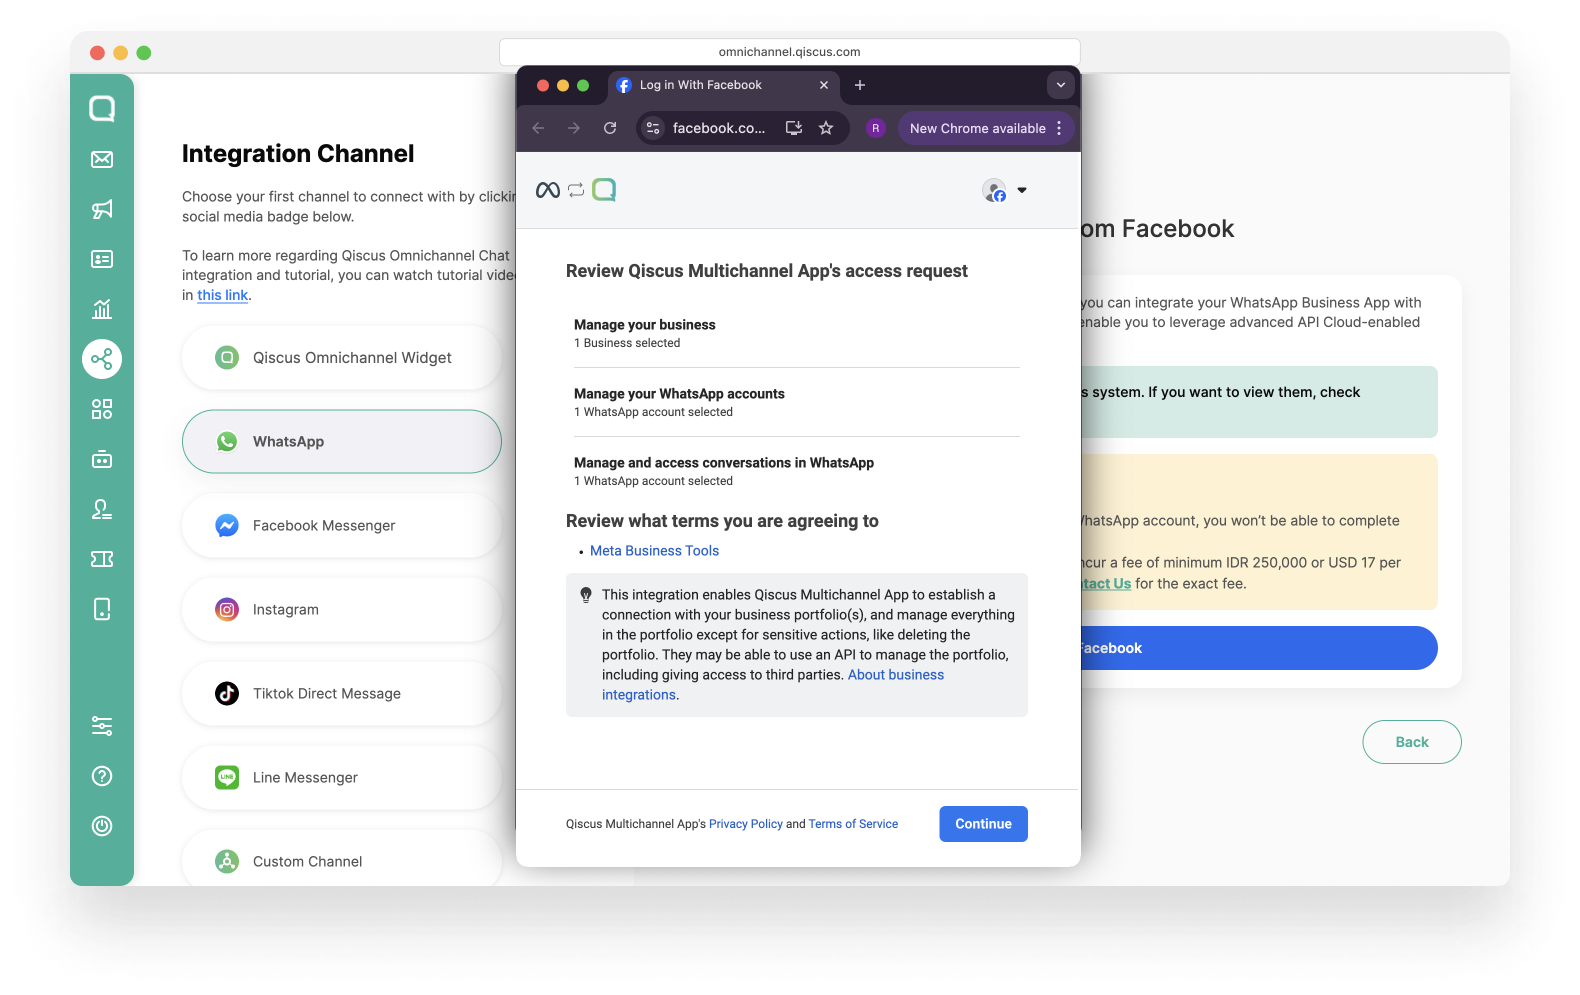The image size is (1580, 995).
Task: Expand the Chrome tab search dropdown
Action: [x=1061, y=85]
